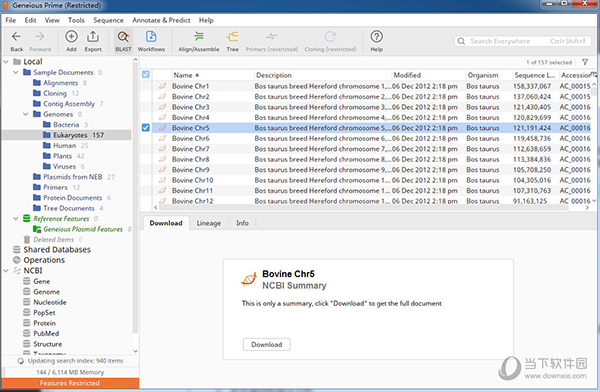This screenshot has width=600, height=392.
Task: Open the Contig Assembly folder
Action: [x=68, y=104]
